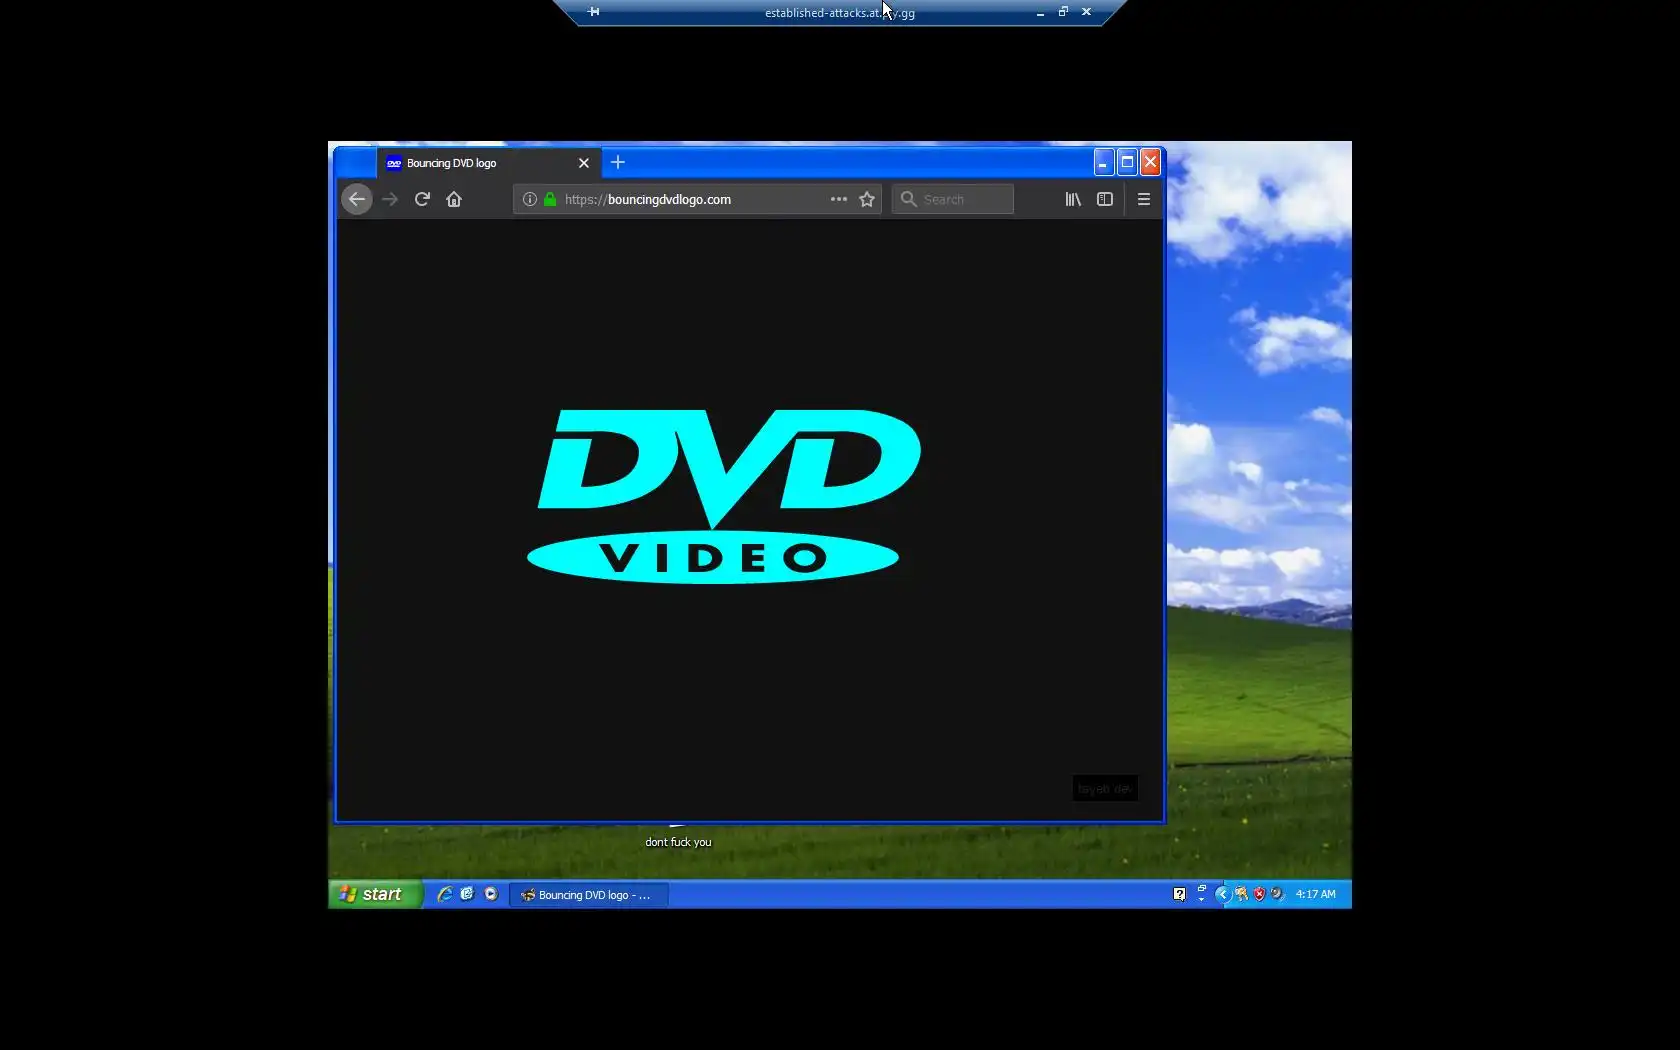
Task: Close the remote desktop connection bar
Action: pos(1086,12)
